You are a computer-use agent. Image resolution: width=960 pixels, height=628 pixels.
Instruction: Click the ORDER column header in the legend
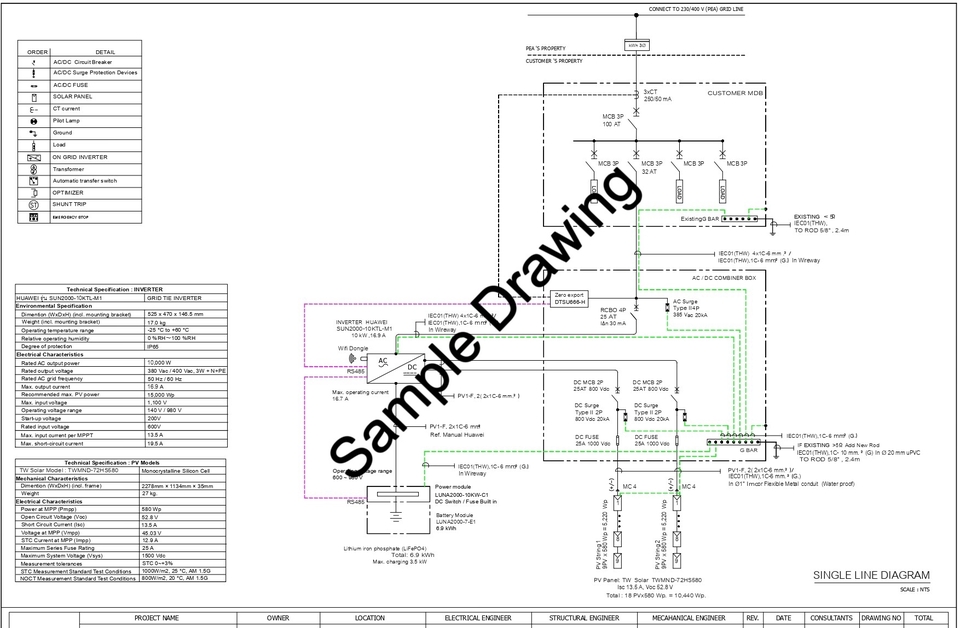point(37,52)
